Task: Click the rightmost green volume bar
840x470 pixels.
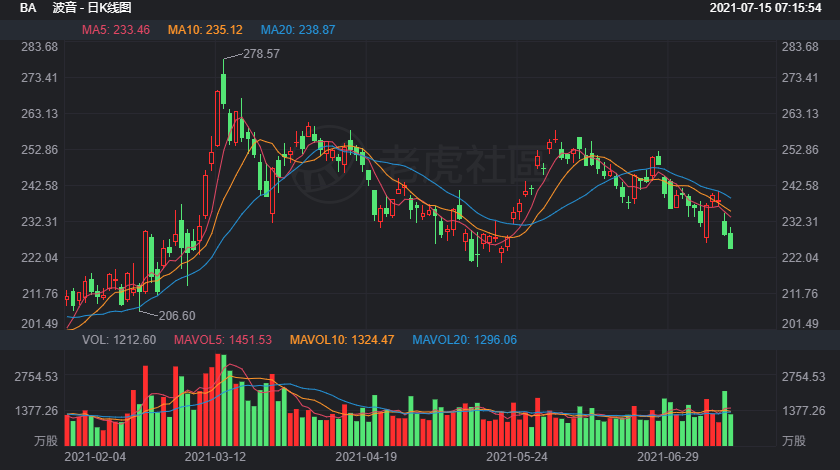Action: click(x=730, y=430)
